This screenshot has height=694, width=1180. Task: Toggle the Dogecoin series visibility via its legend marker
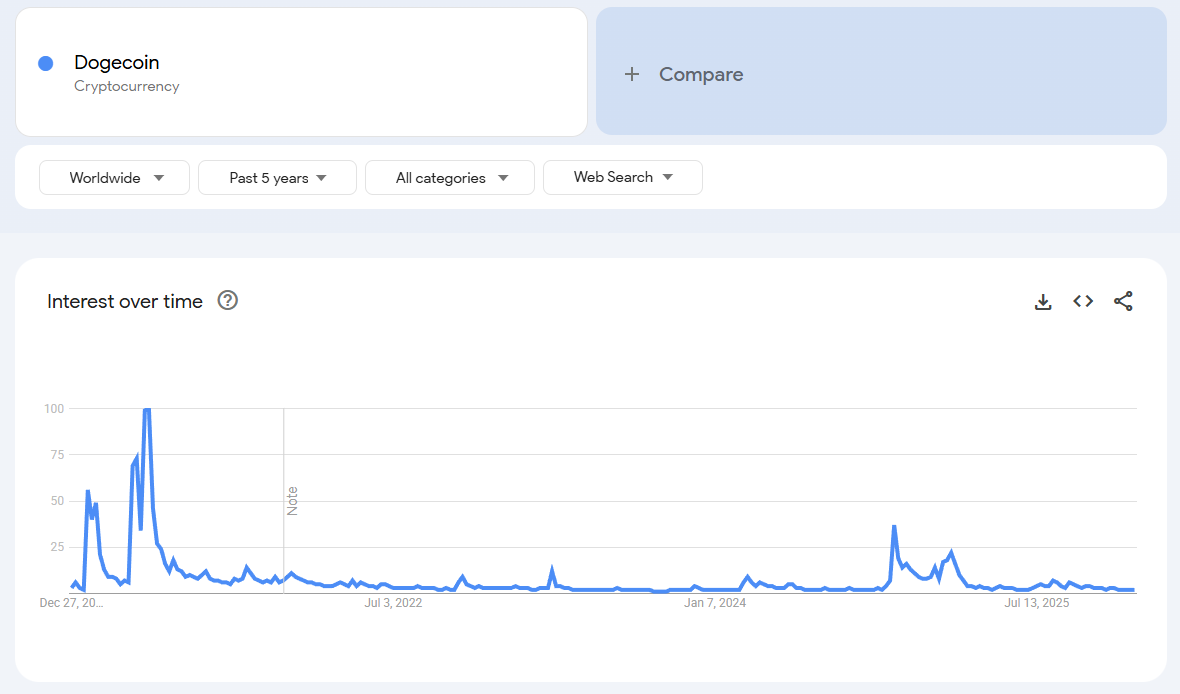click(44, 63)
